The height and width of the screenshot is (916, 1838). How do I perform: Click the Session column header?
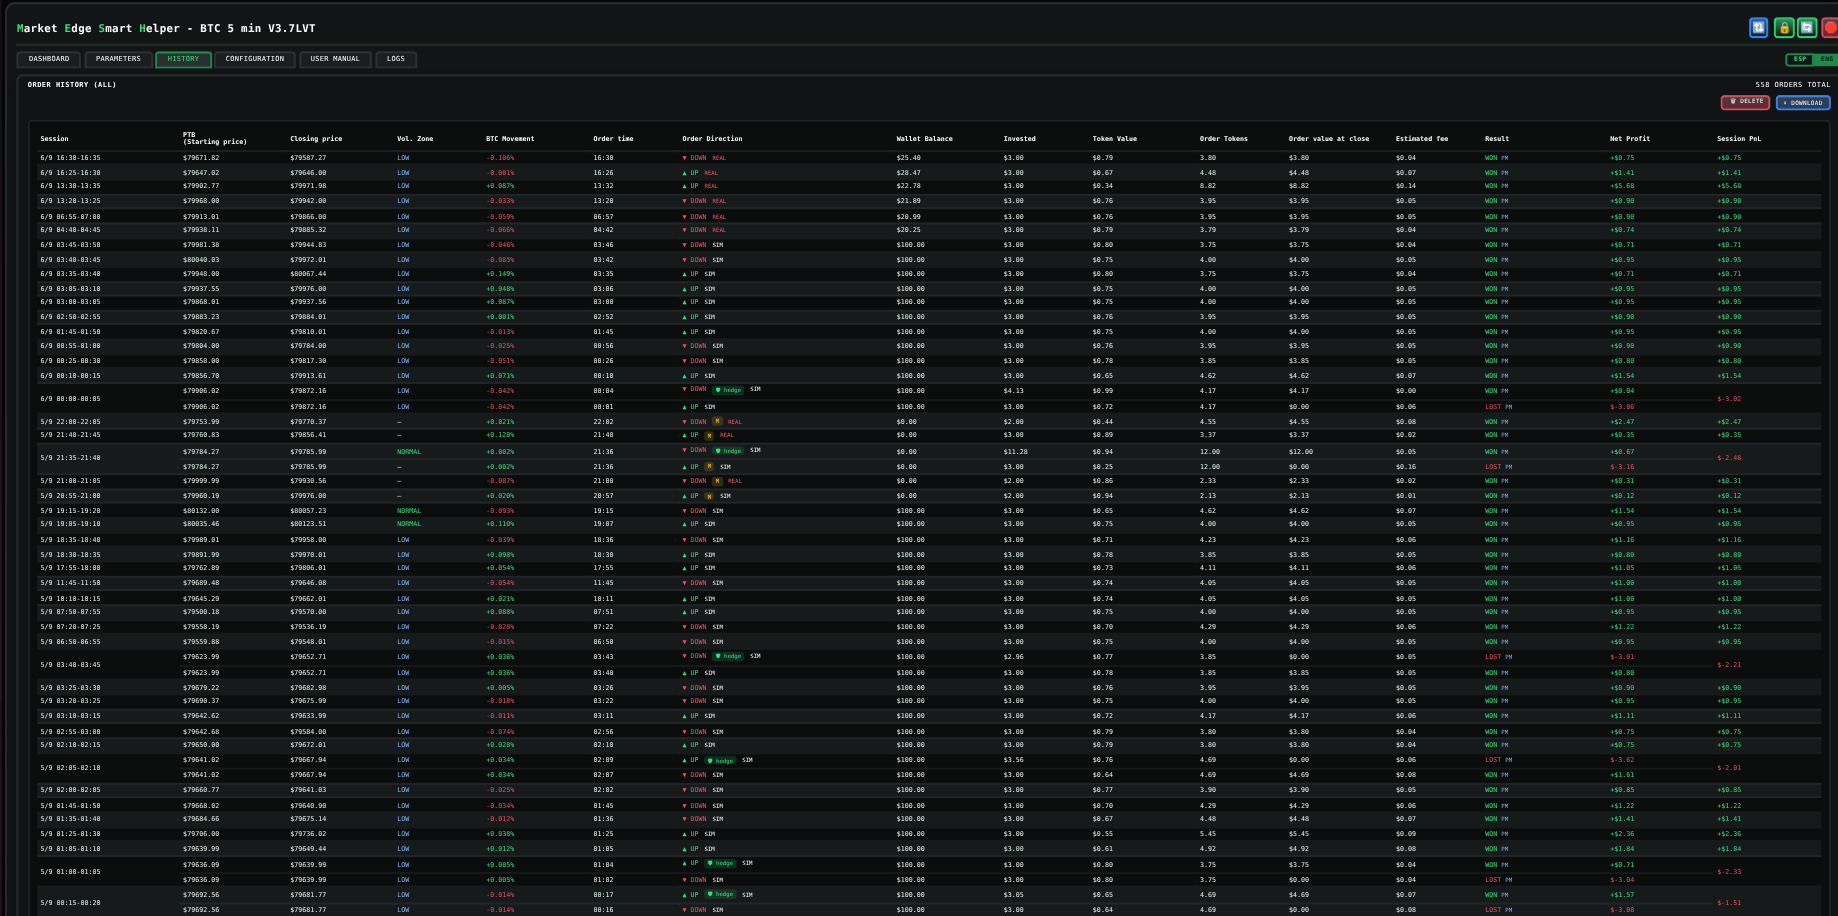[55, 139]
